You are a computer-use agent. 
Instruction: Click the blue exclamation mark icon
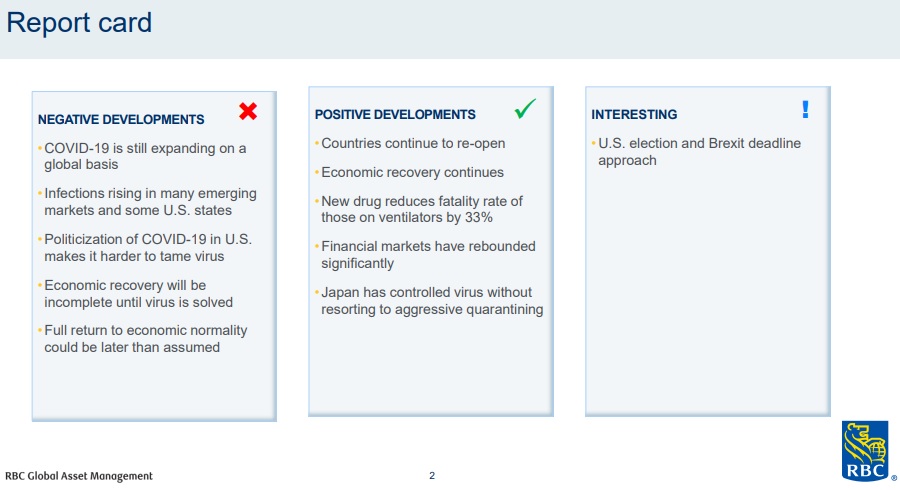(805, 109)
